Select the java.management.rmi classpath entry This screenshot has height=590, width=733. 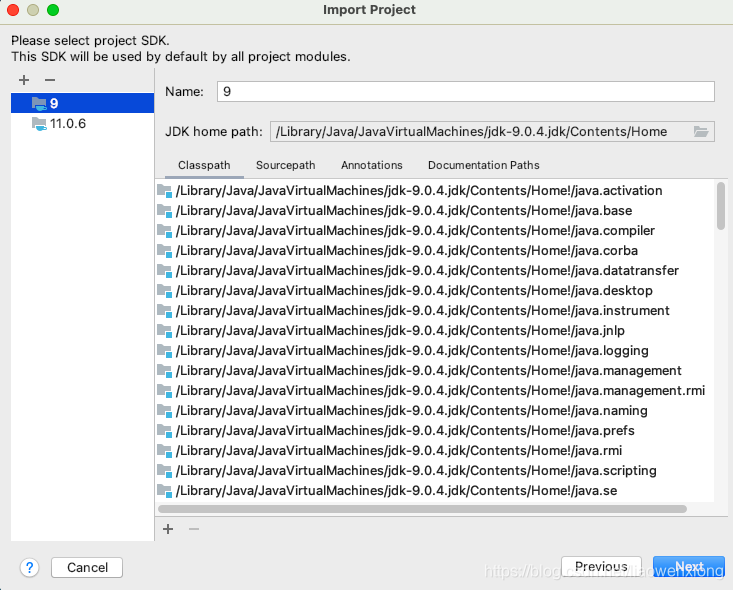pos(435,390)
